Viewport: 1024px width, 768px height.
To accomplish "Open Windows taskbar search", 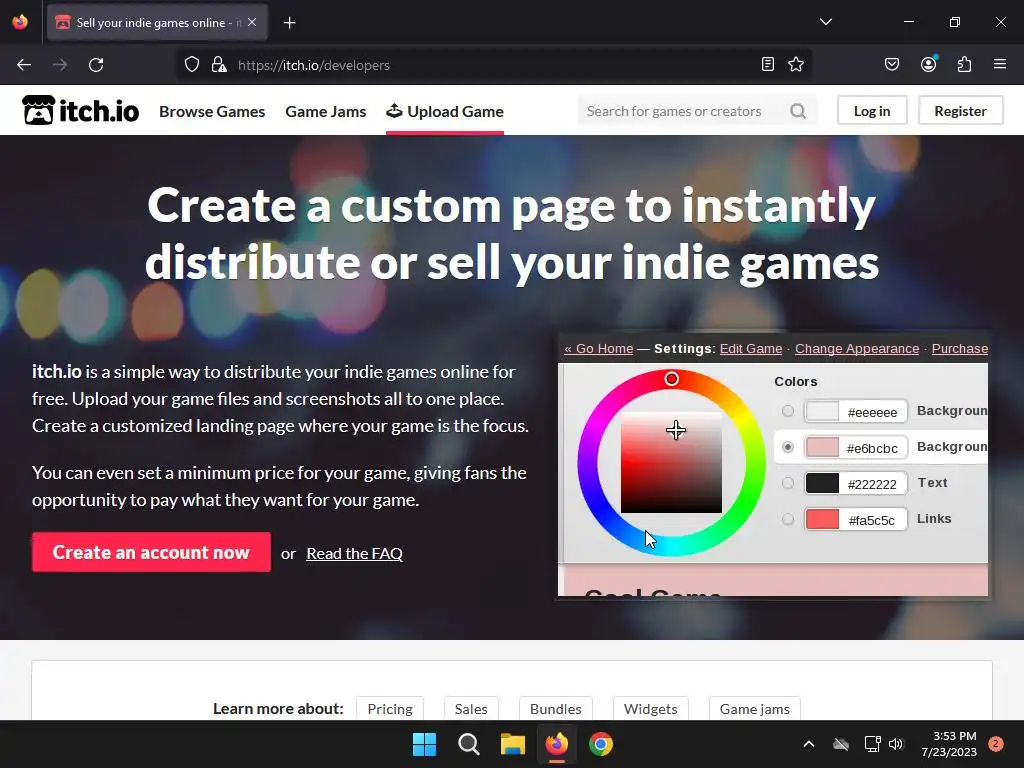I will pos(468,744).
